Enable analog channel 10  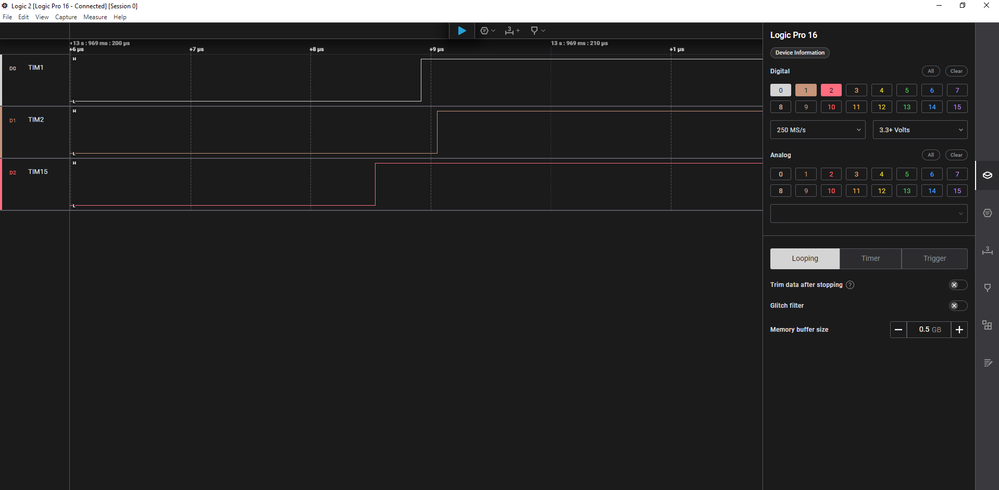pos(831,191)
